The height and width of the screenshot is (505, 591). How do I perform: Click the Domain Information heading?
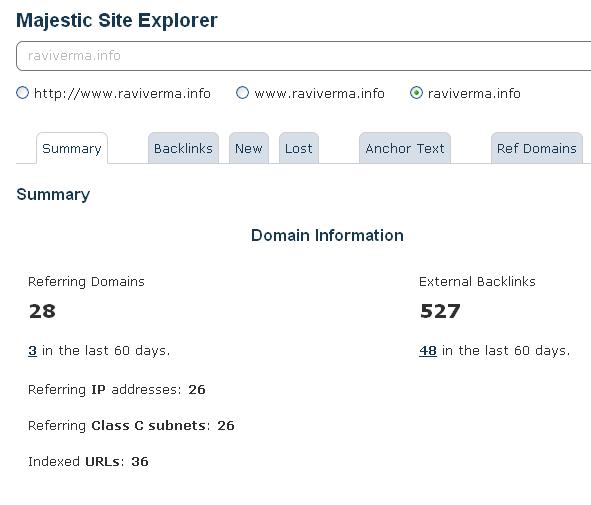(x=327, y=235)
